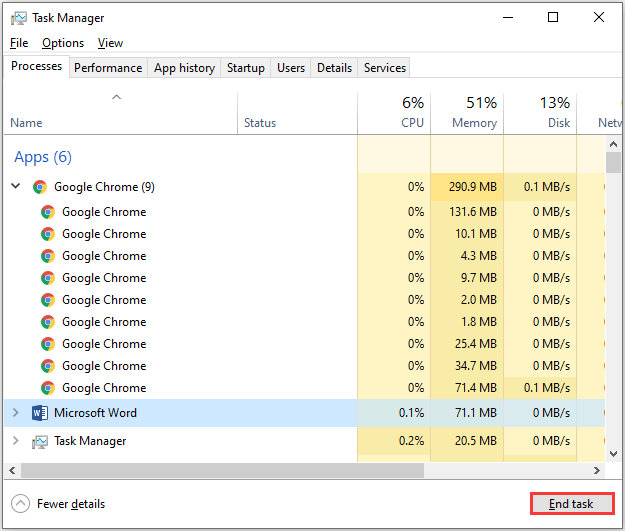Sort processes by Network column
Image resolution: width=625 pixels, height=531 pixels.
pyautogui.click(x=599, y=114)
